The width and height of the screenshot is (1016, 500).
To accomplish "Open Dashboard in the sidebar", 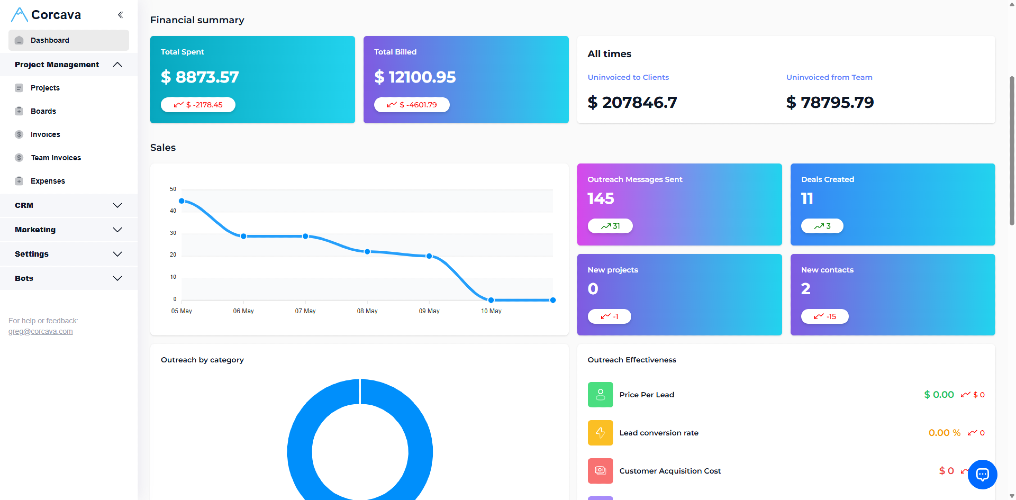I will pos(69,40).
